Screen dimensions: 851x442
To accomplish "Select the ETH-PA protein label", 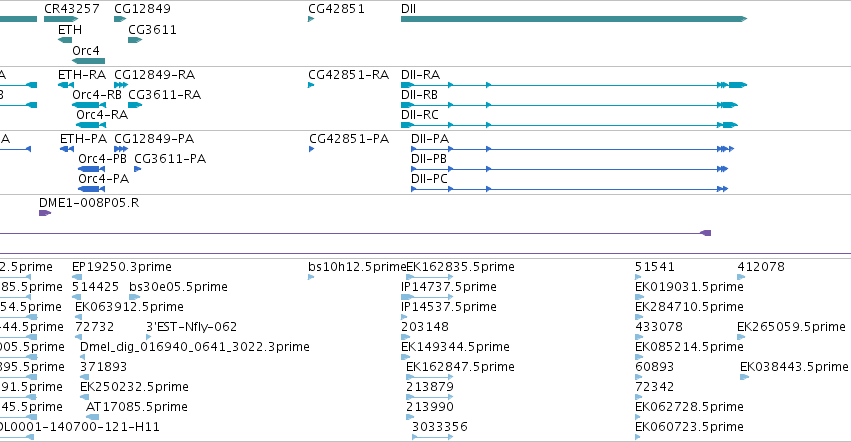I will (x=84, y=138).
